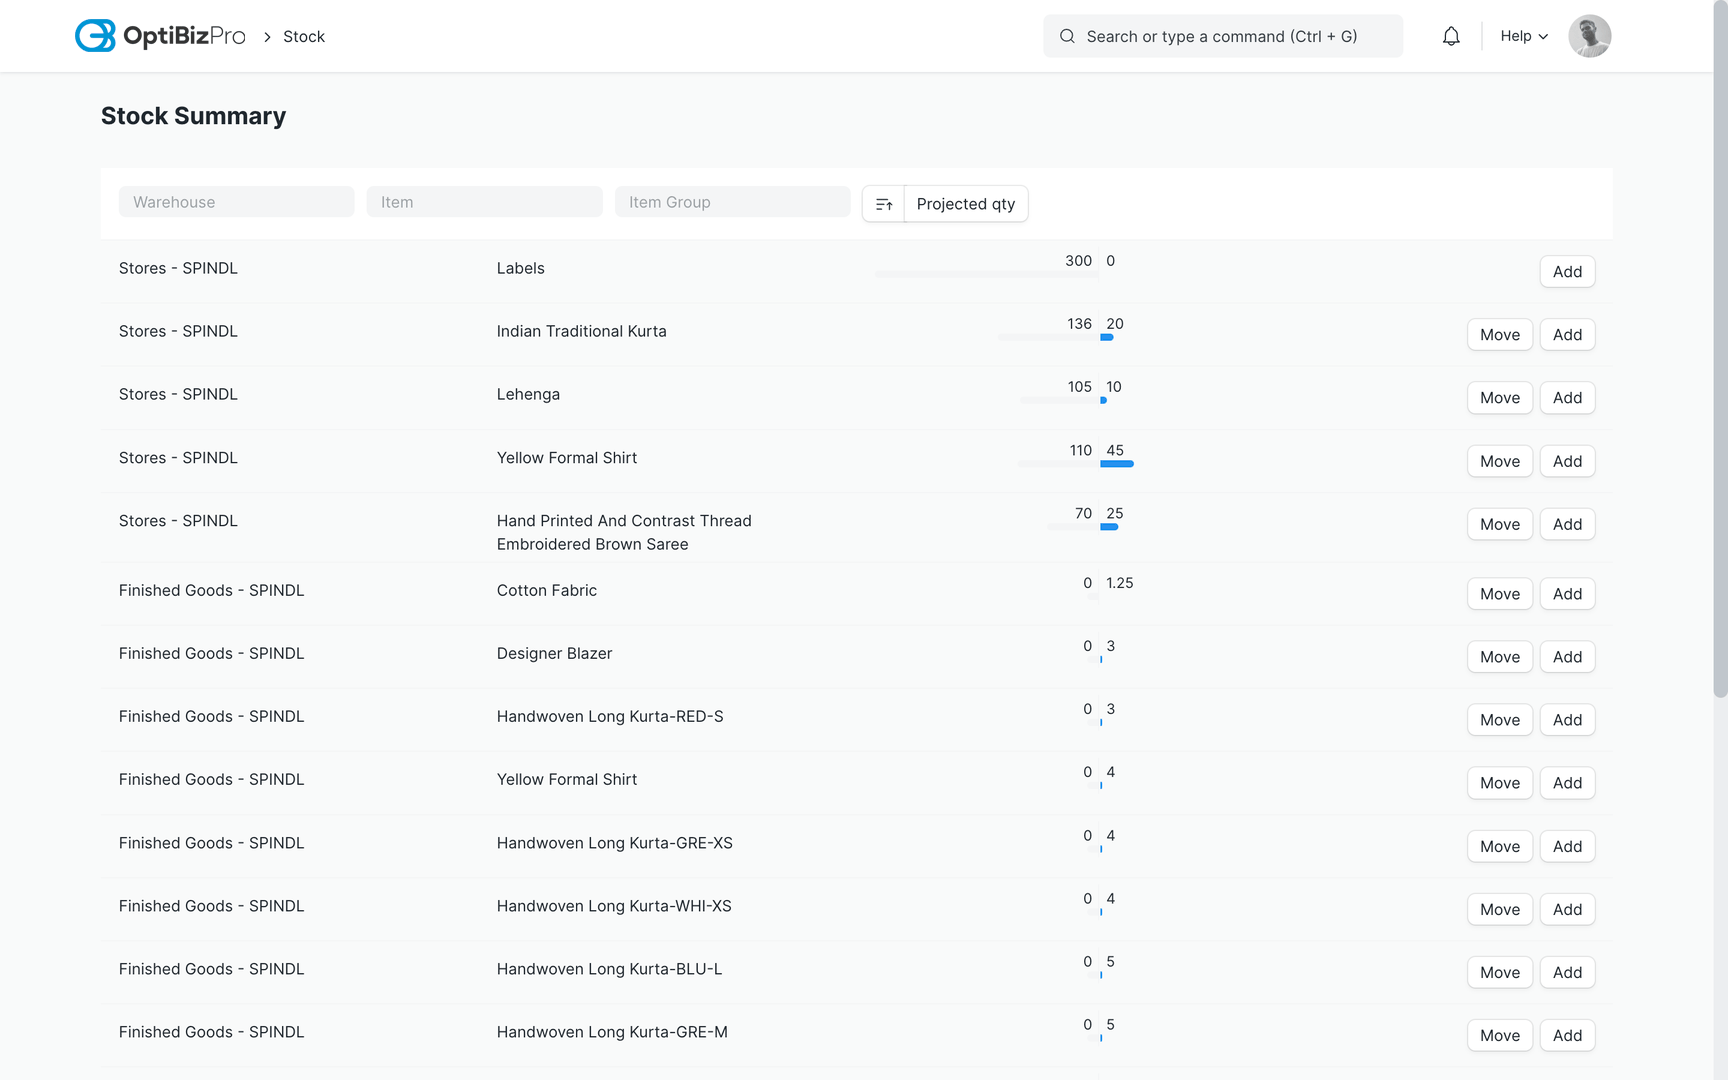Click the Item filter input

[484, 201]
